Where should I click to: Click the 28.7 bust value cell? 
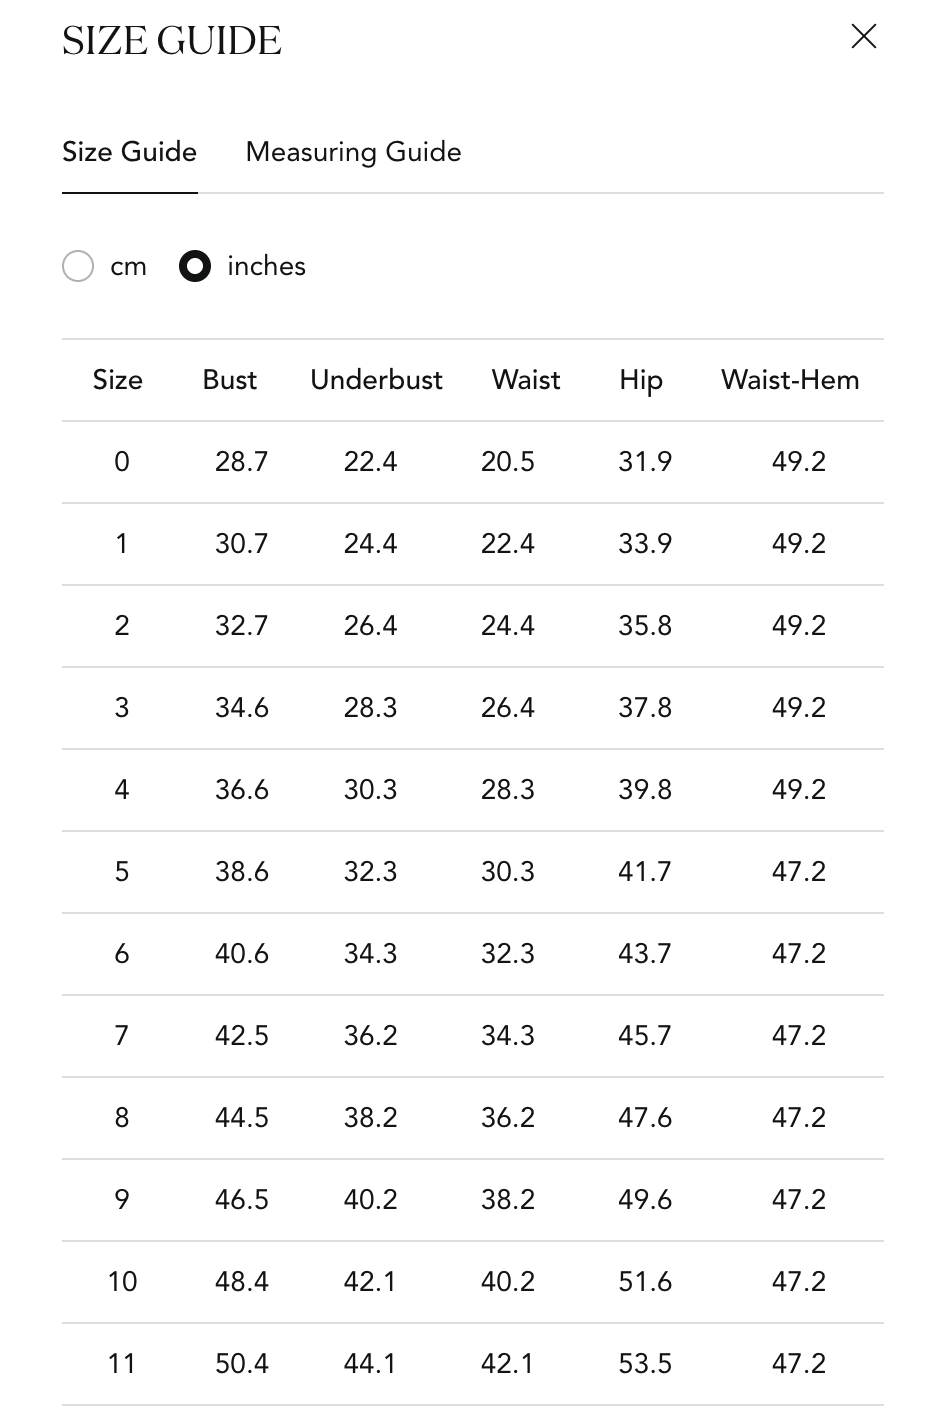click(241, 462)
